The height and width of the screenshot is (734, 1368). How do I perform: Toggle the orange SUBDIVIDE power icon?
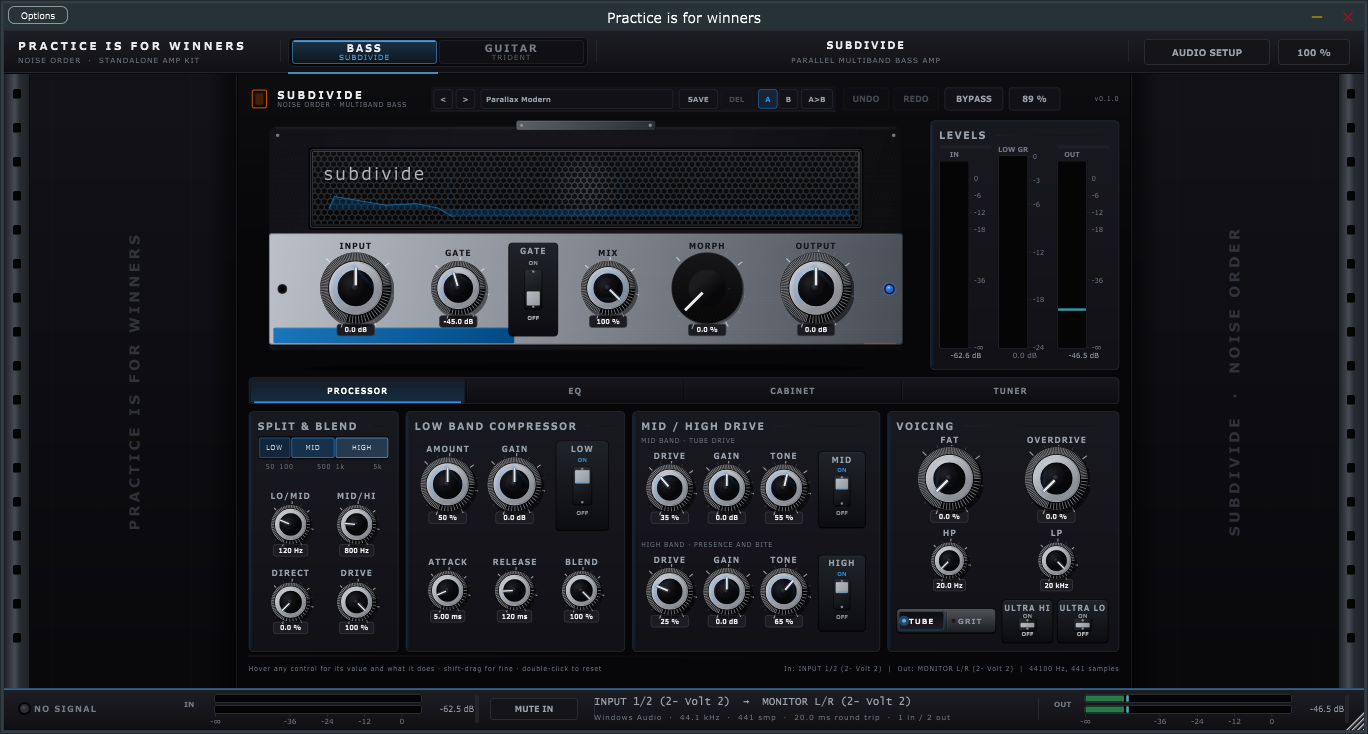click(259, 99)
